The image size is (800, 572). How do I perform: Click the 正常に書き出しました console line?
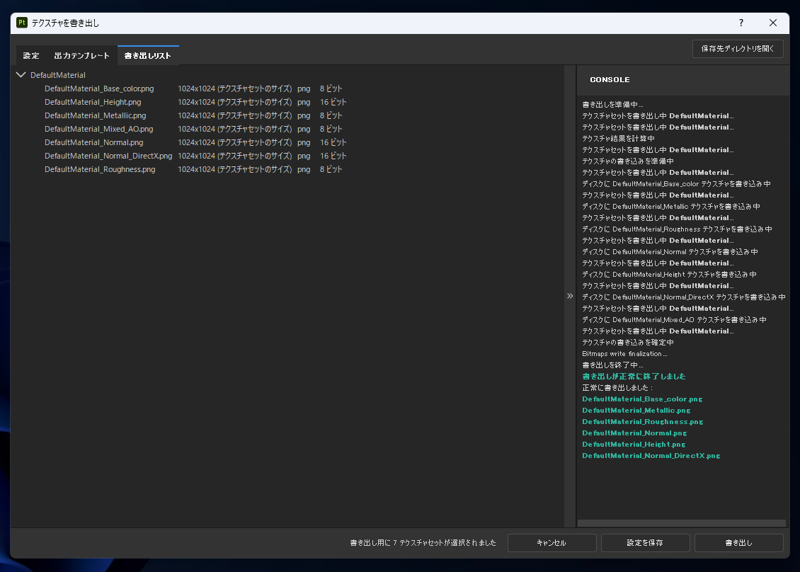coord(617,388)
